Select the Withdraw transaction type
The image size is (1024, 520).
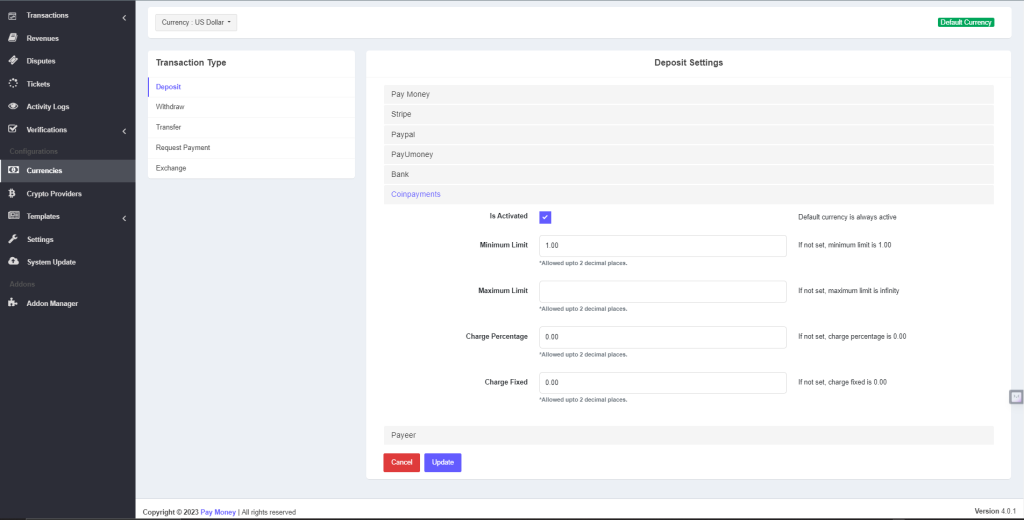point(170,106)
